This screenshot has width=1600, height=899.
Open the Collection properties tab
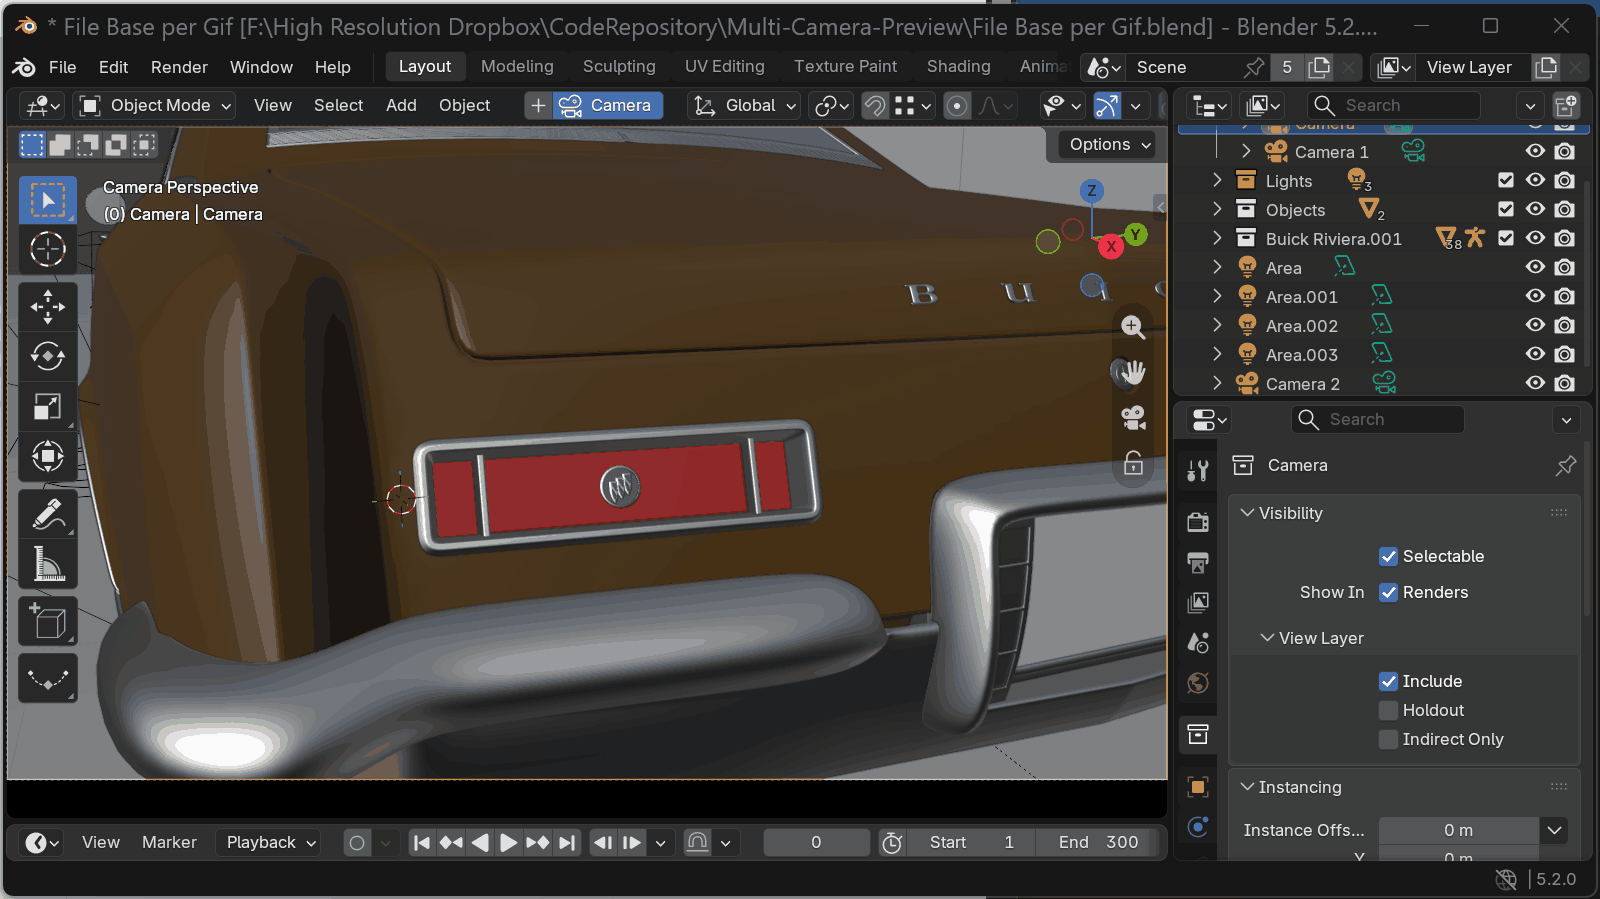pyautogui.click(x=1198, y=735)
